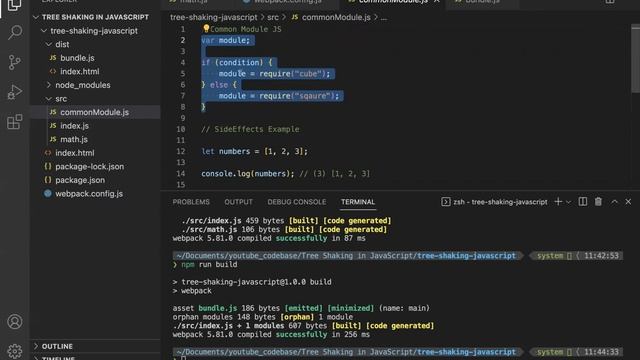Viewport: 640px width, 360px height.
Task: Click the require("cube") code line
Action: [274, 73]
